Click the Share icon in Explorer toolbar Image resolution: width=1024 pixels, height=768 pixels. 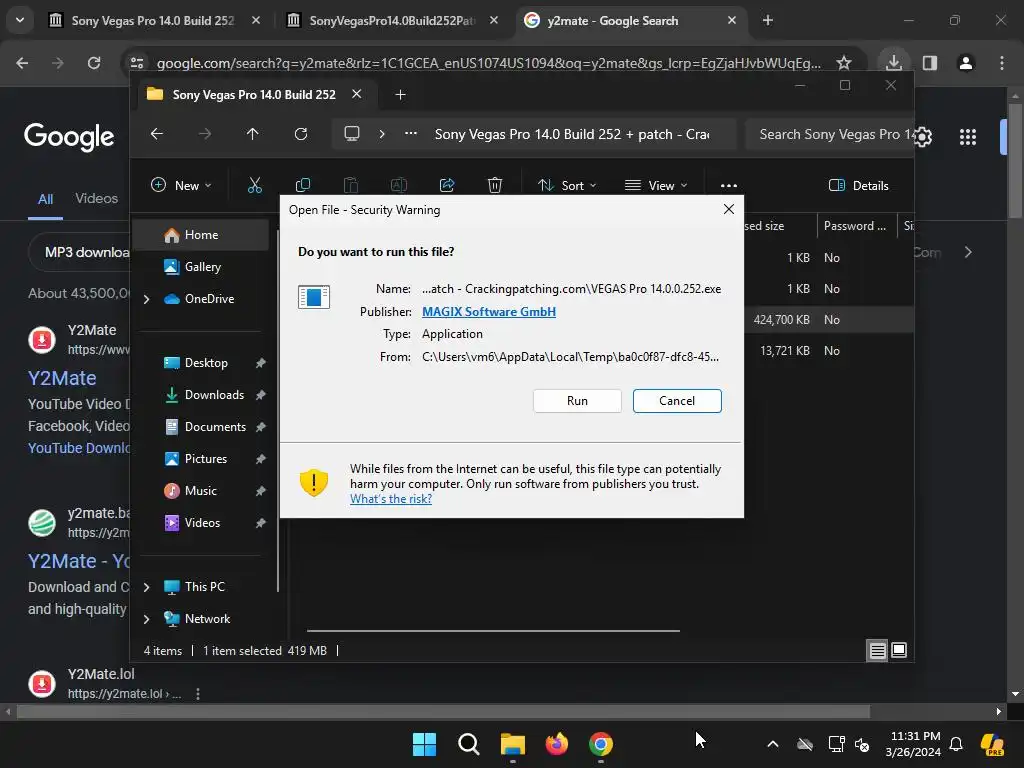coord(447,185)
